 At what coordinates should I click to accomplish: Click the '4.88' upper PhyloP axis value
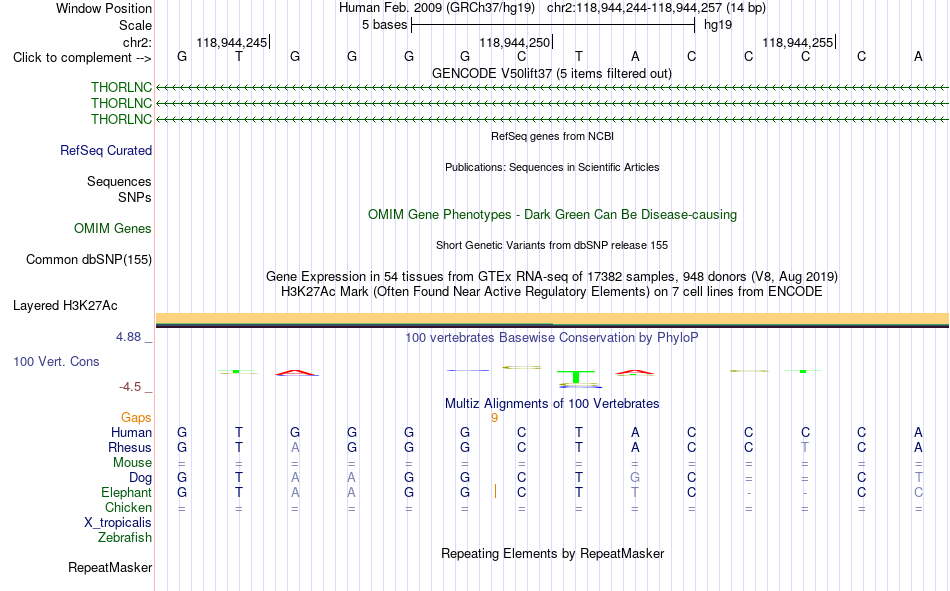128,337
